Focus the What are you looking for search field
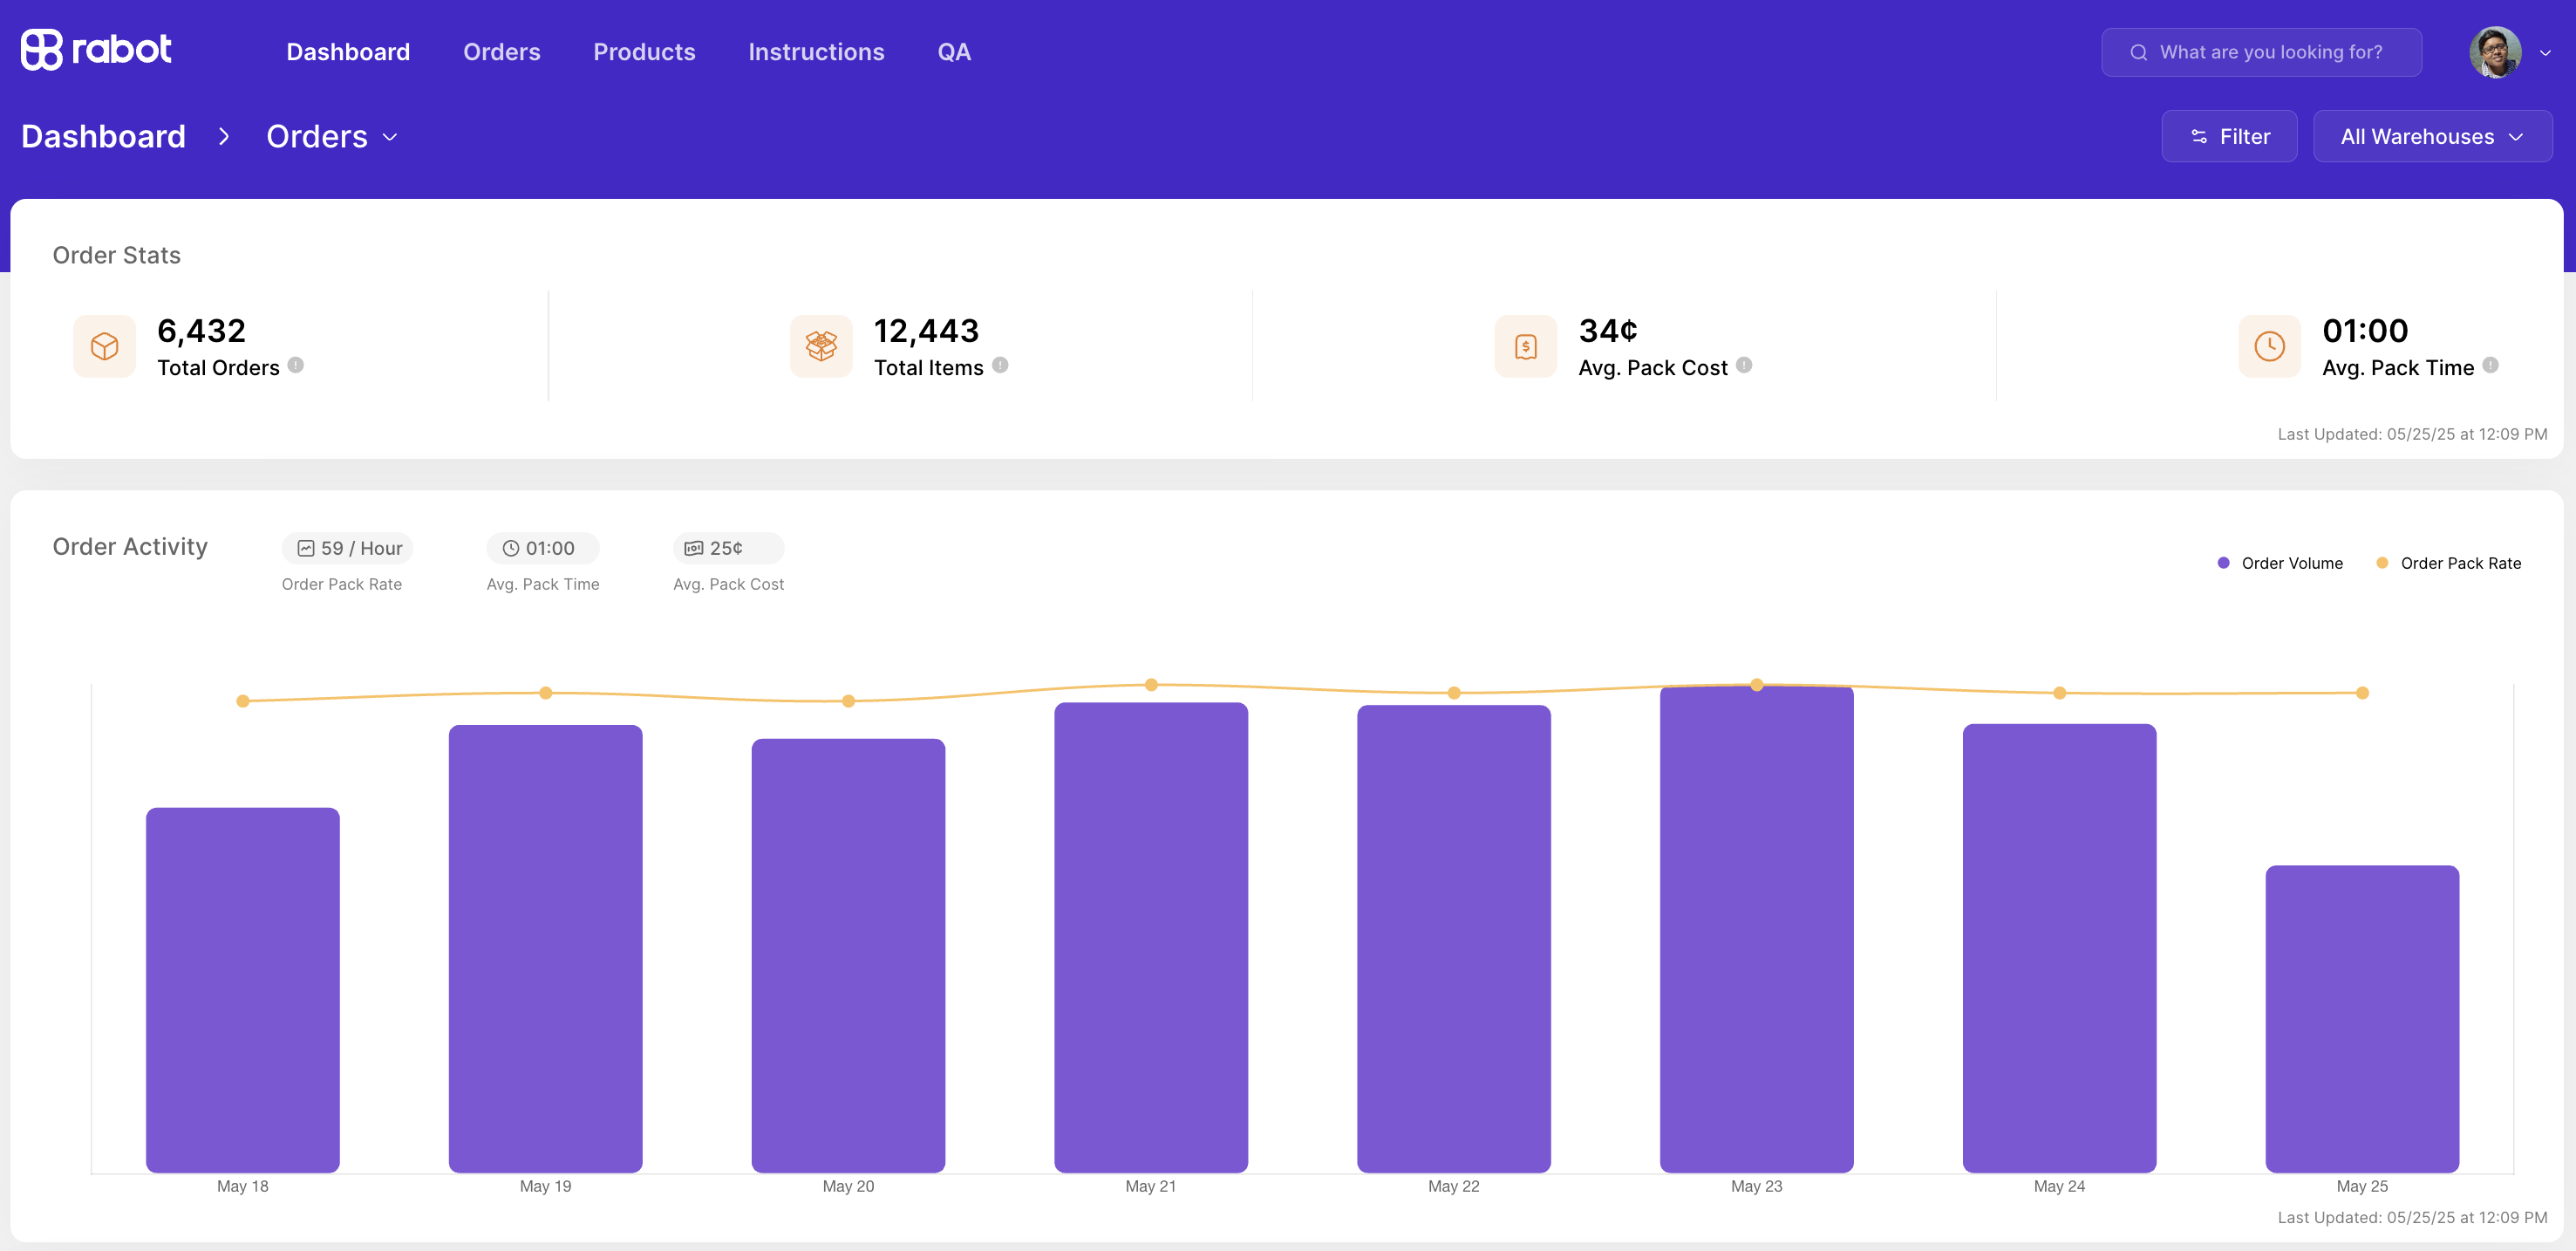Viewport: 2576px width, 1251px height. pos(2261,52)
